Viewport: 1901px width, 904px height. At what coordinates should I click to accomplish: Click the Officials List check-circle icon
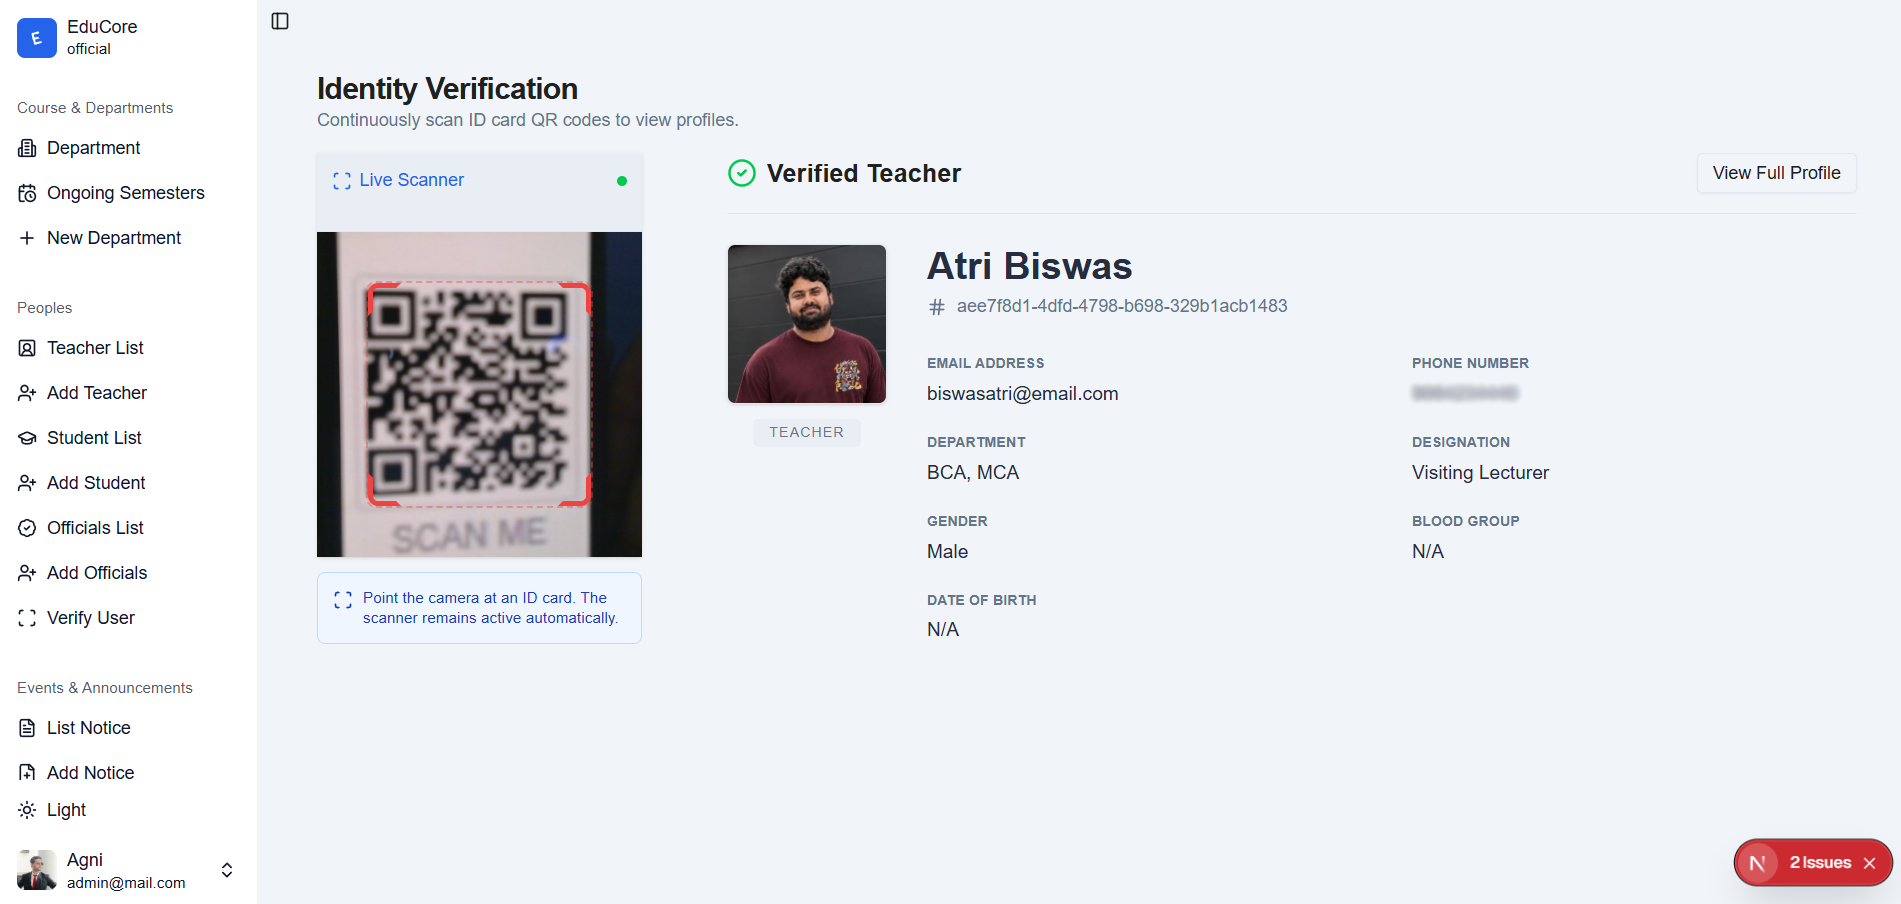[27, 528]
